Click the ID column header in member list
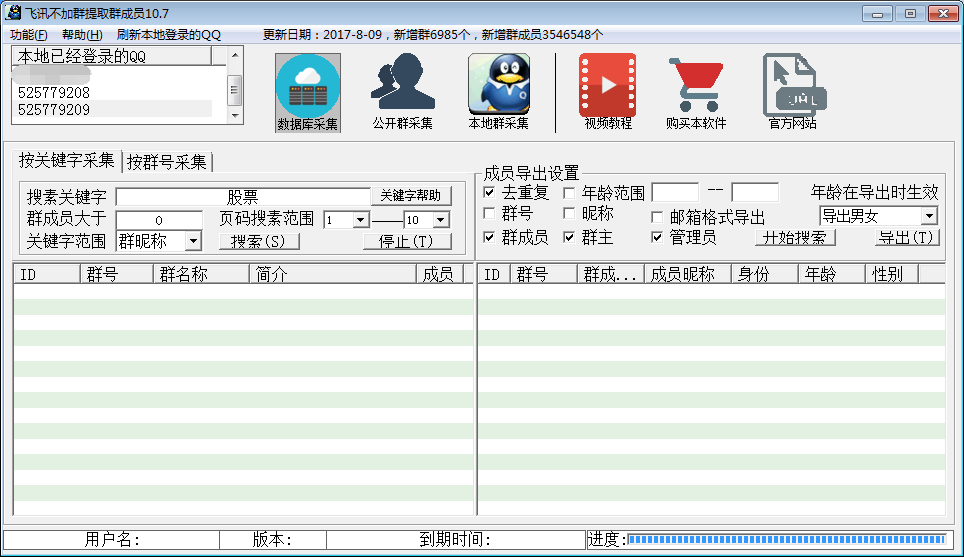Viewport: 964px width, 557px height. 494,274
